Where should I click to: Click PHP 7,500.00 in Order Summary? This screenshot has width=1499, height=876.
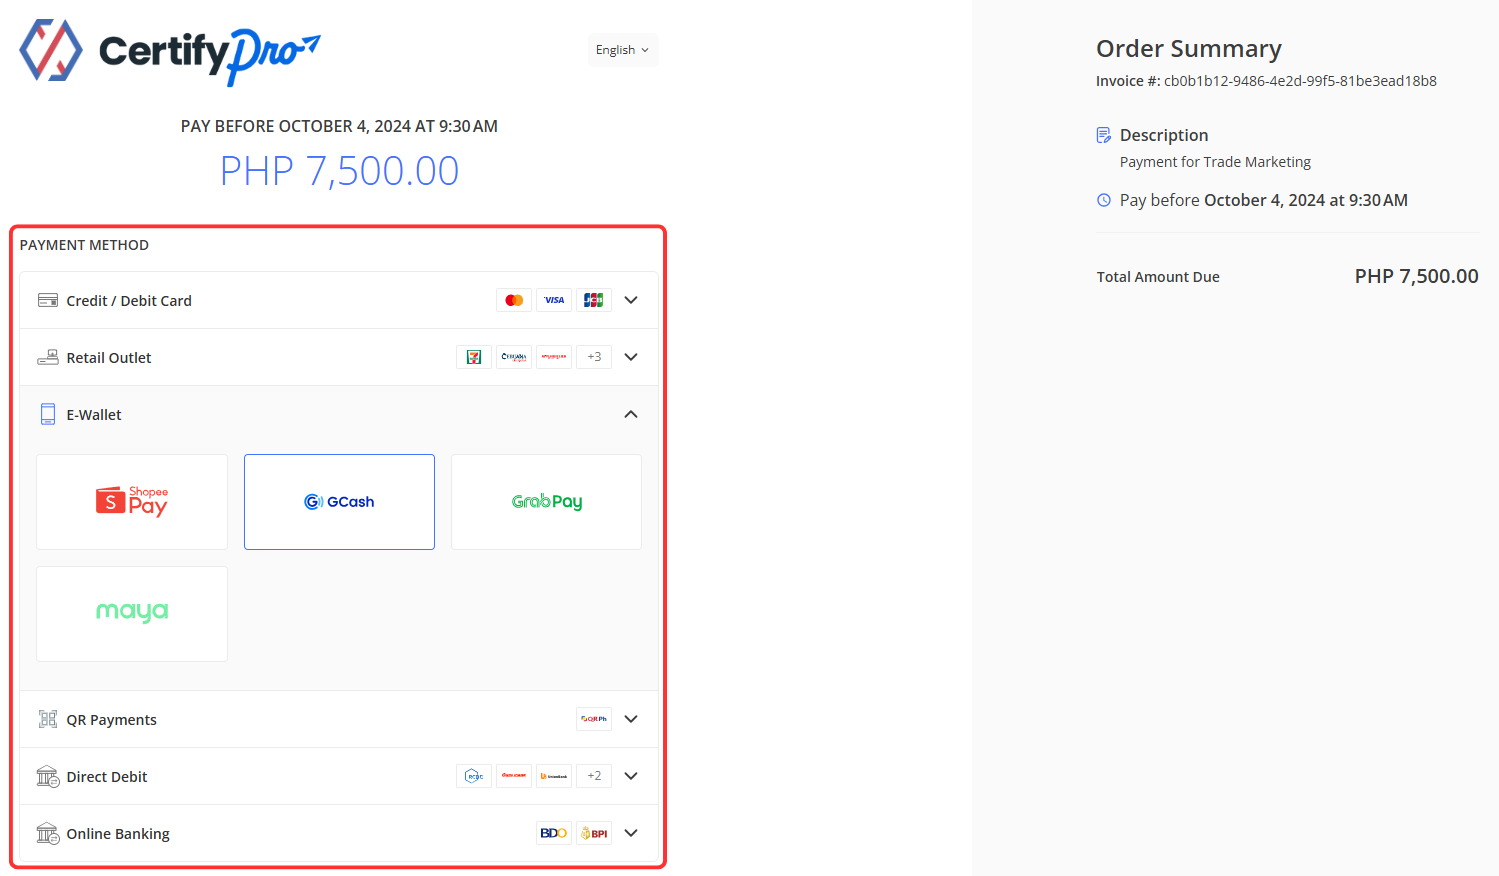pos(1416,276)
